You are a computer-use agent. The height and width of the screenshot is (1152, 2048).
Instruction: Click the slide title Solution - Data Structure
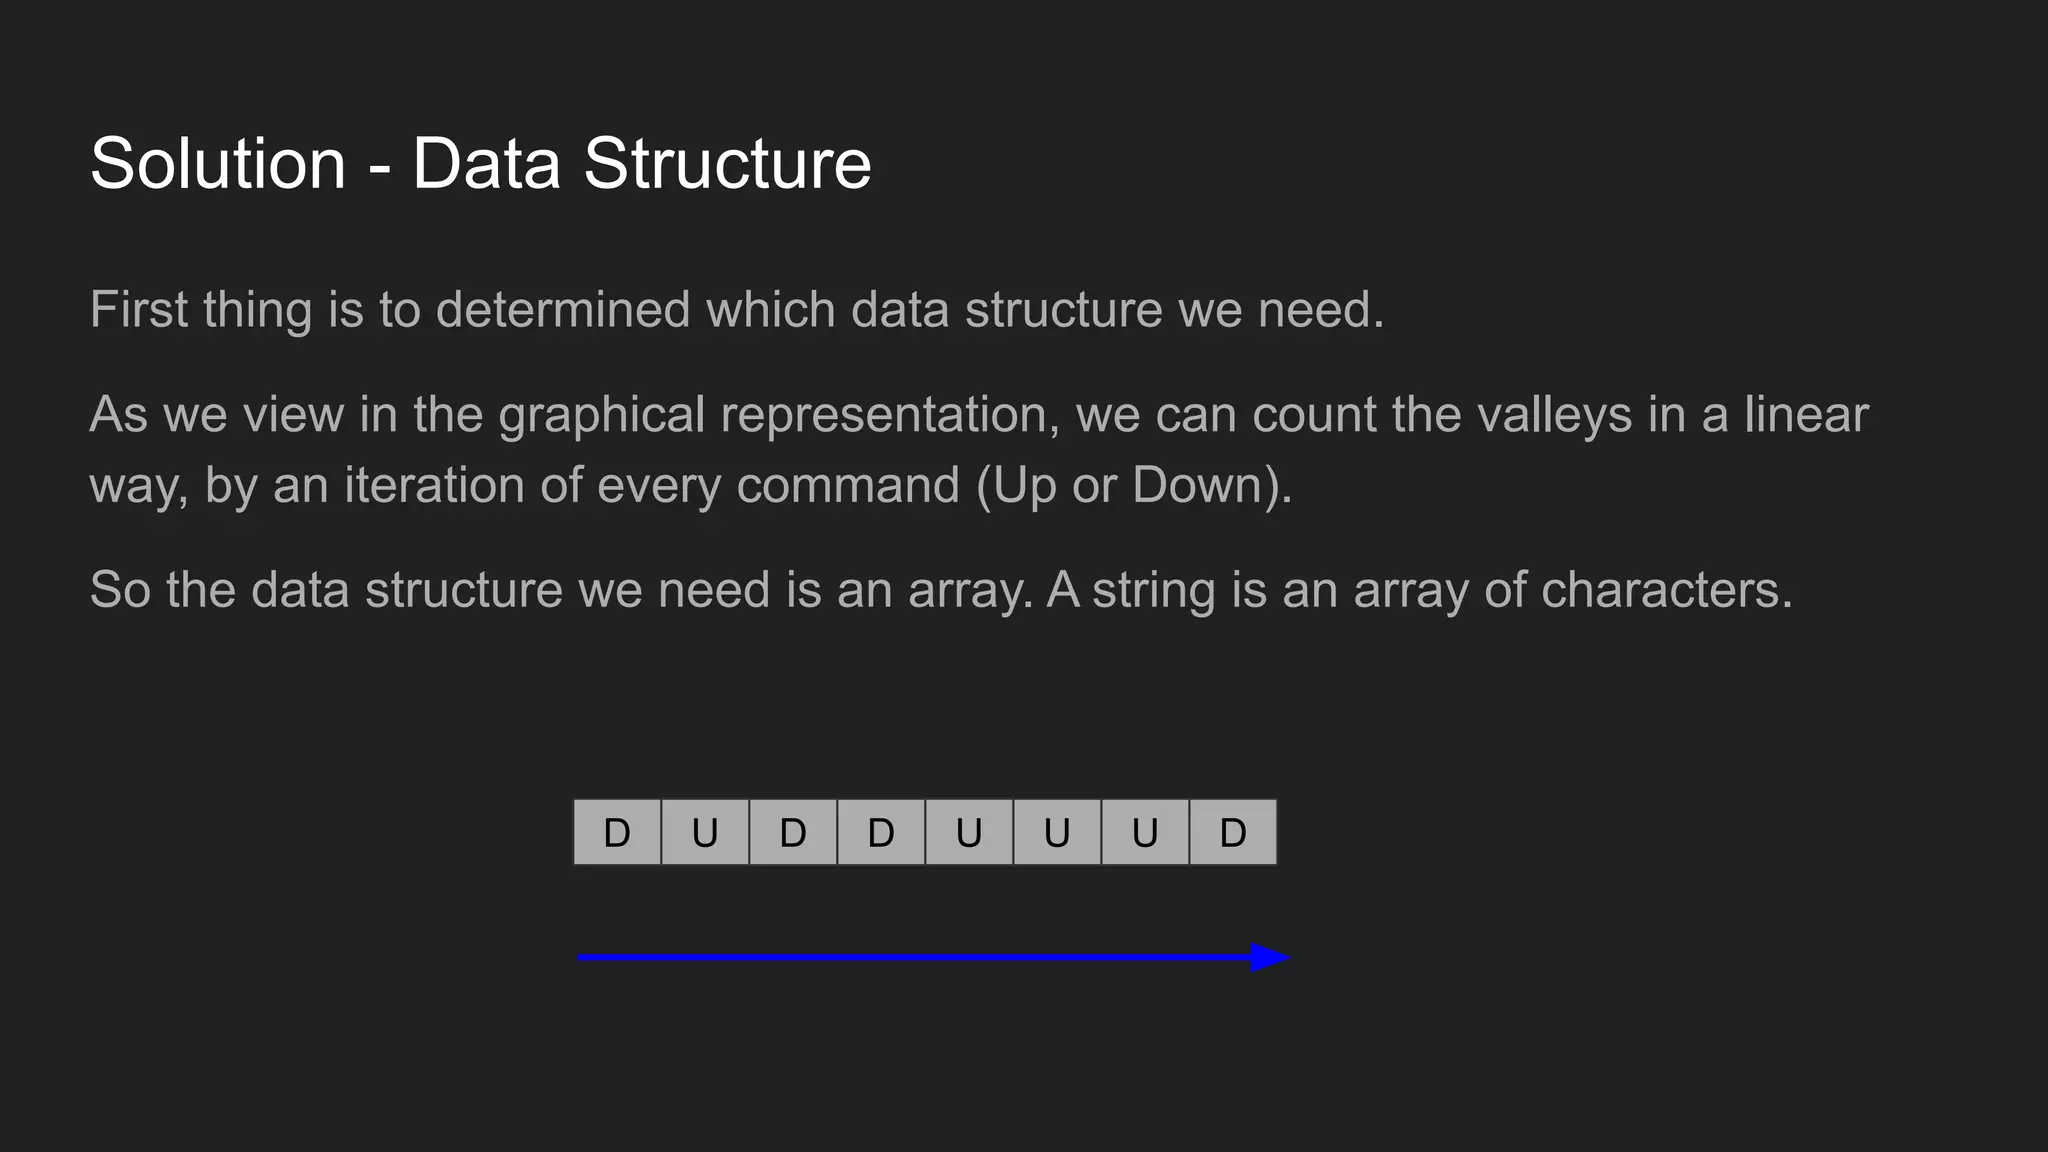[480, 164]
